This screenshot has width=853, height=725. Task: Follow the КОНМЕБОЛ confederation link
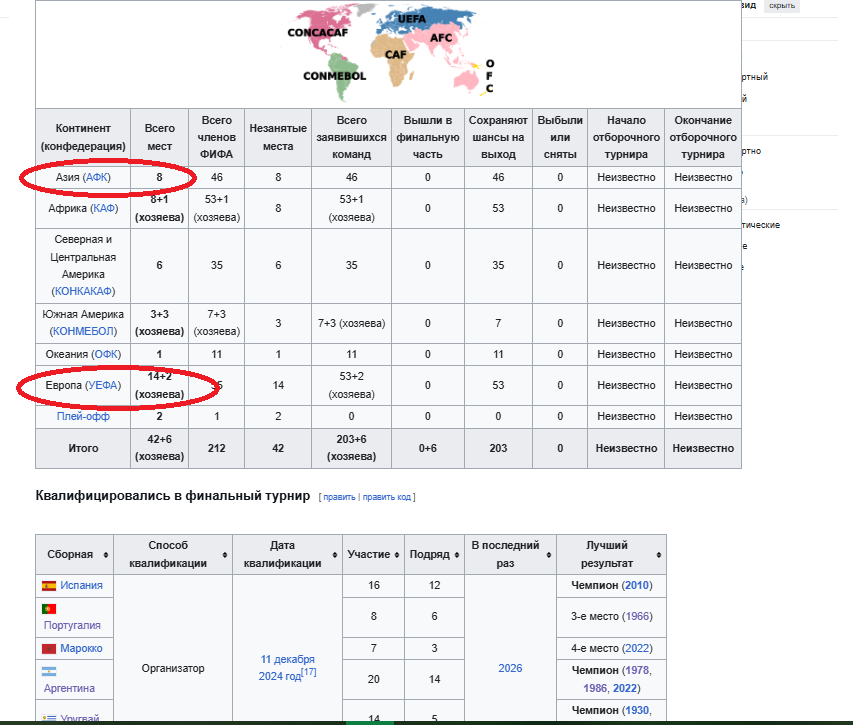pos(83,331)
